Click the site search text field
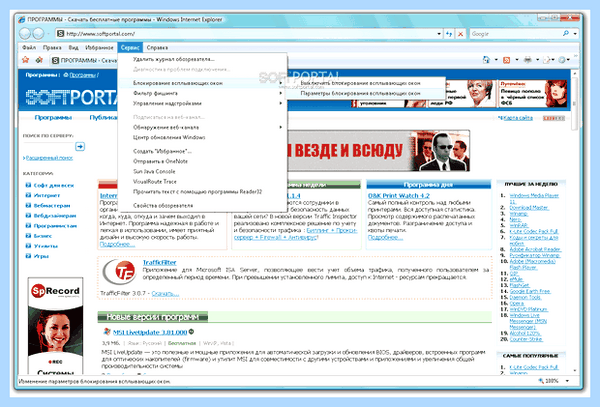600x407 pixels. pyautogui.click(x=48, y=147)
